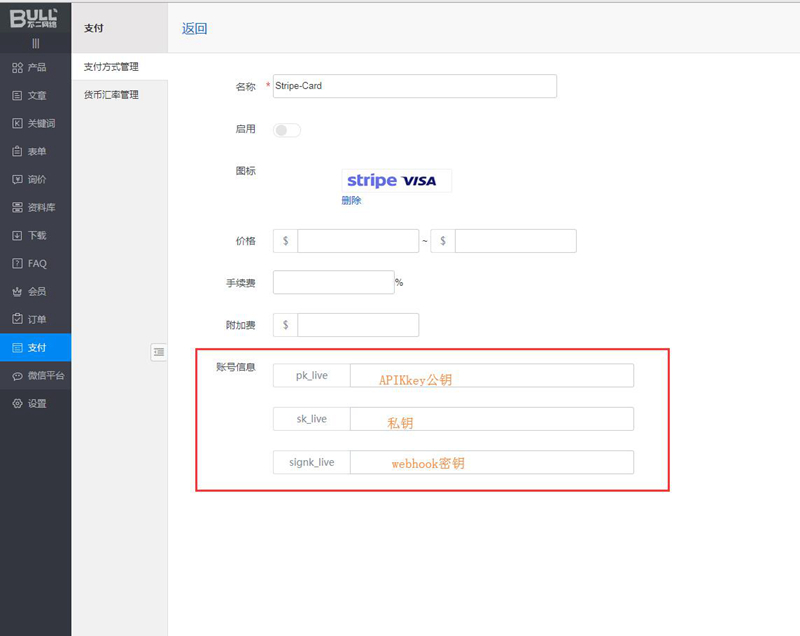Open the 文章 articles sidebar icon

[x=17, y=96]
